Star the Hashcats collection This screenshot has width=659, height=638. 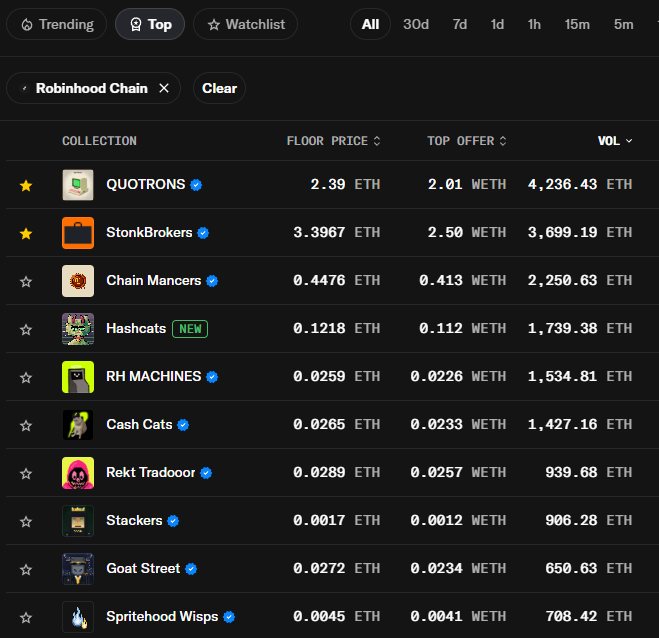26,329
